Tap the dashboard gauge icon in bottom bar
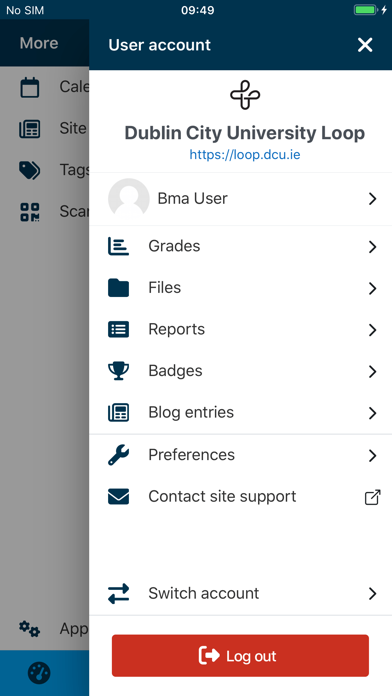 click(39, 673)
